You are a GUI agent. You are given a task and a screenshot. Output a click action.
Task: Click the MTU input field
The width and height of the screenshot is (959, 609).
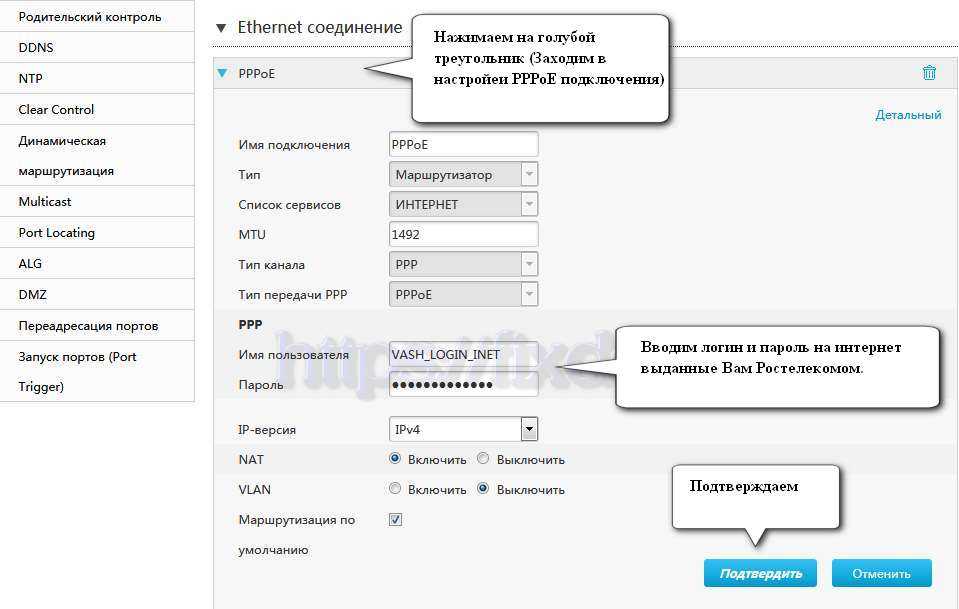[463, 235]
